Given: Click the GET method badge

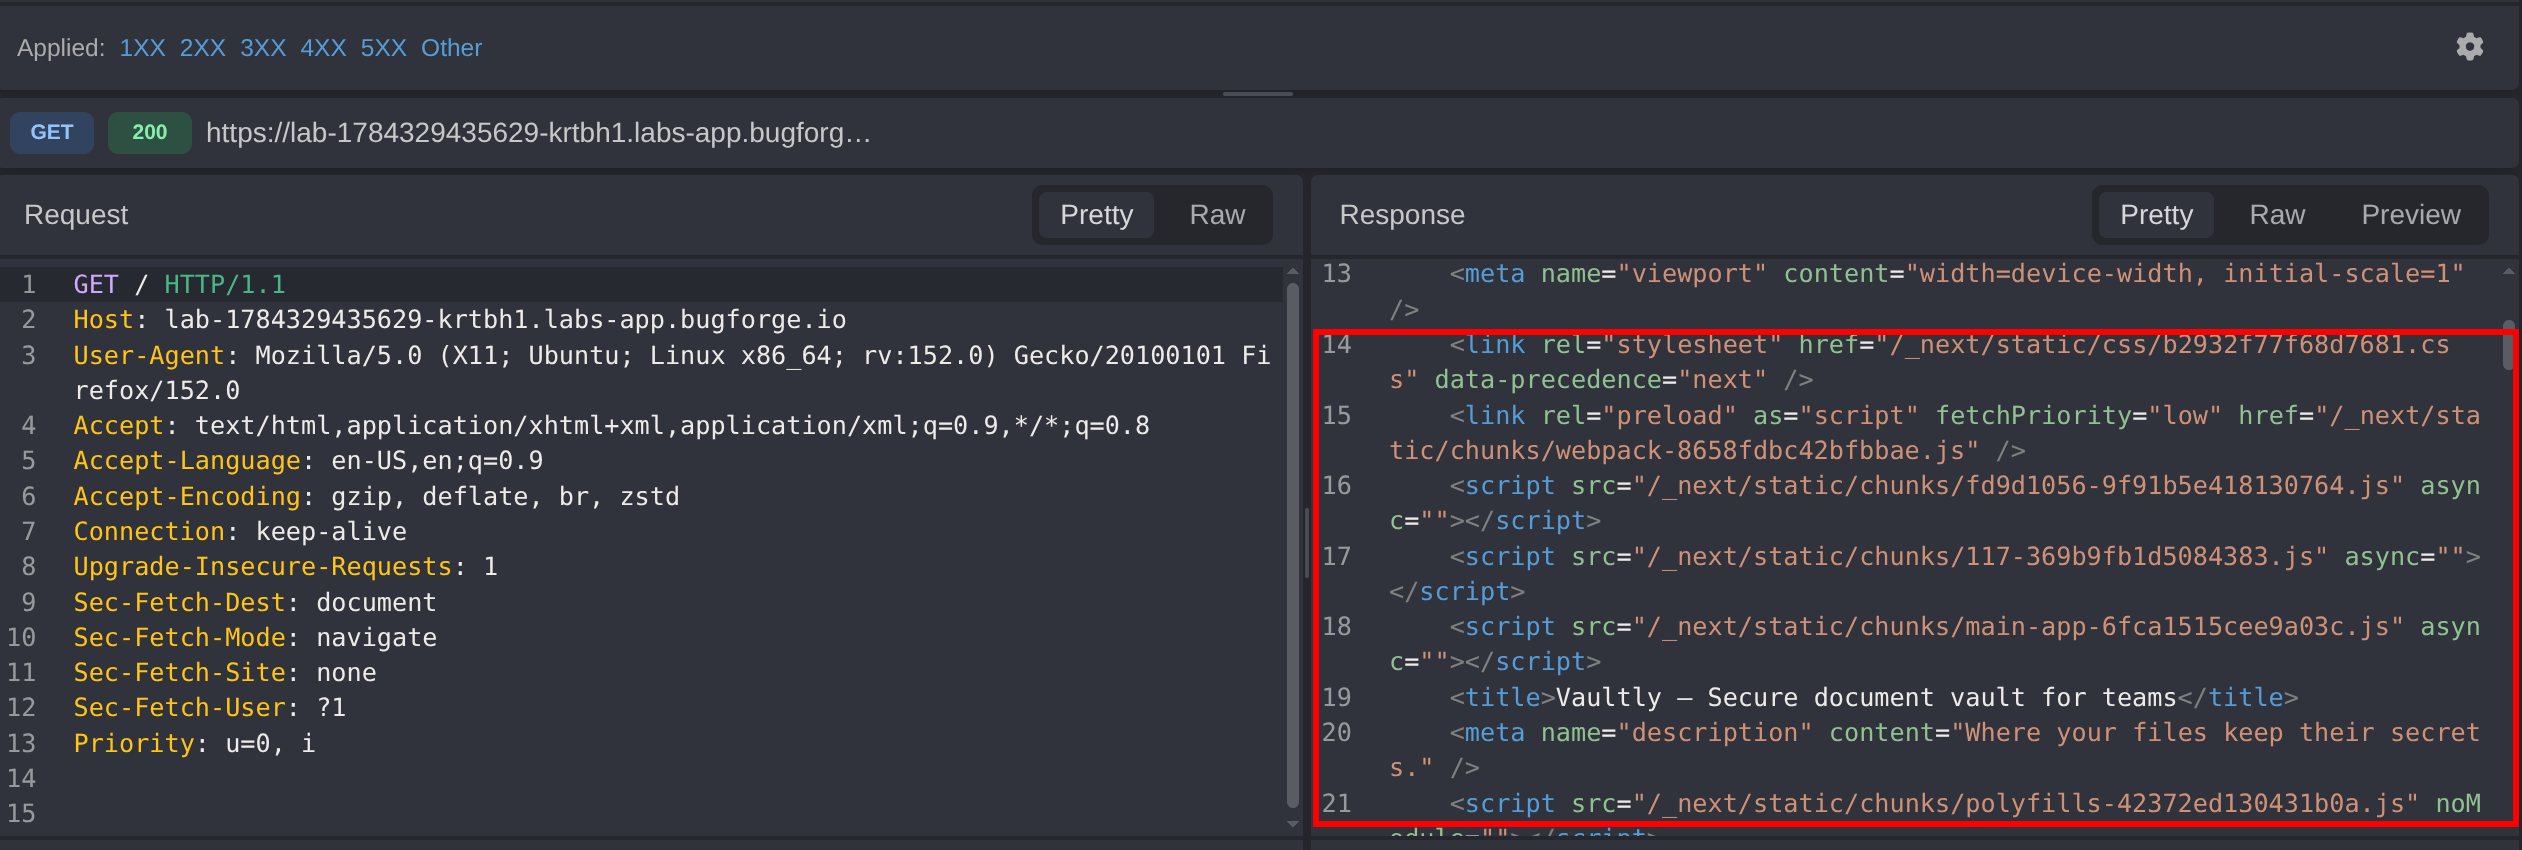Looking at the screenshot, I should (x=52, y=132).
